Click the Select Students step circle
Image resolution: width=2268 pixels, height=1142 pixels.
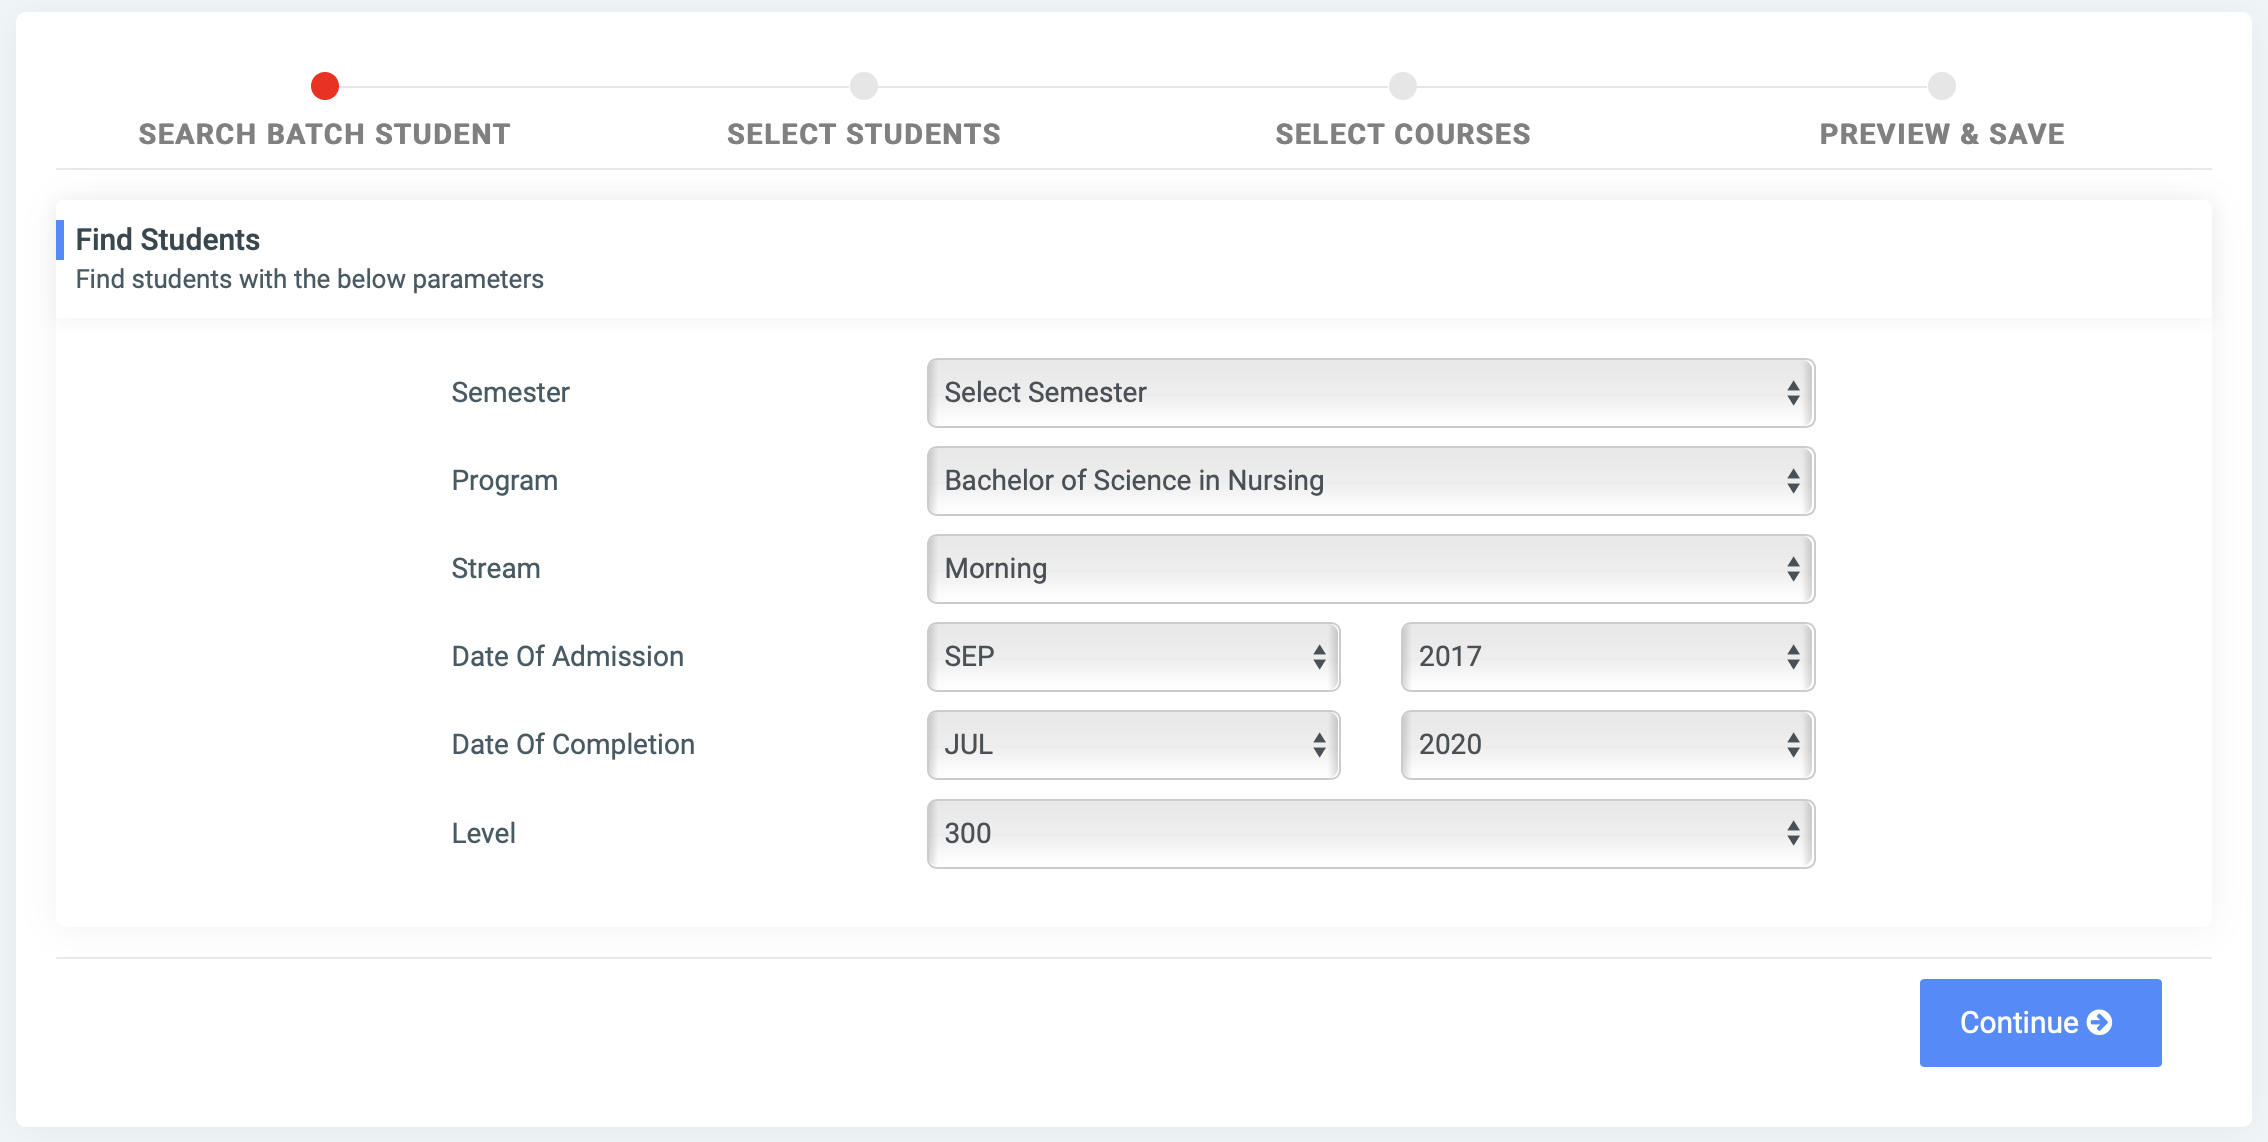pos(864,86)
